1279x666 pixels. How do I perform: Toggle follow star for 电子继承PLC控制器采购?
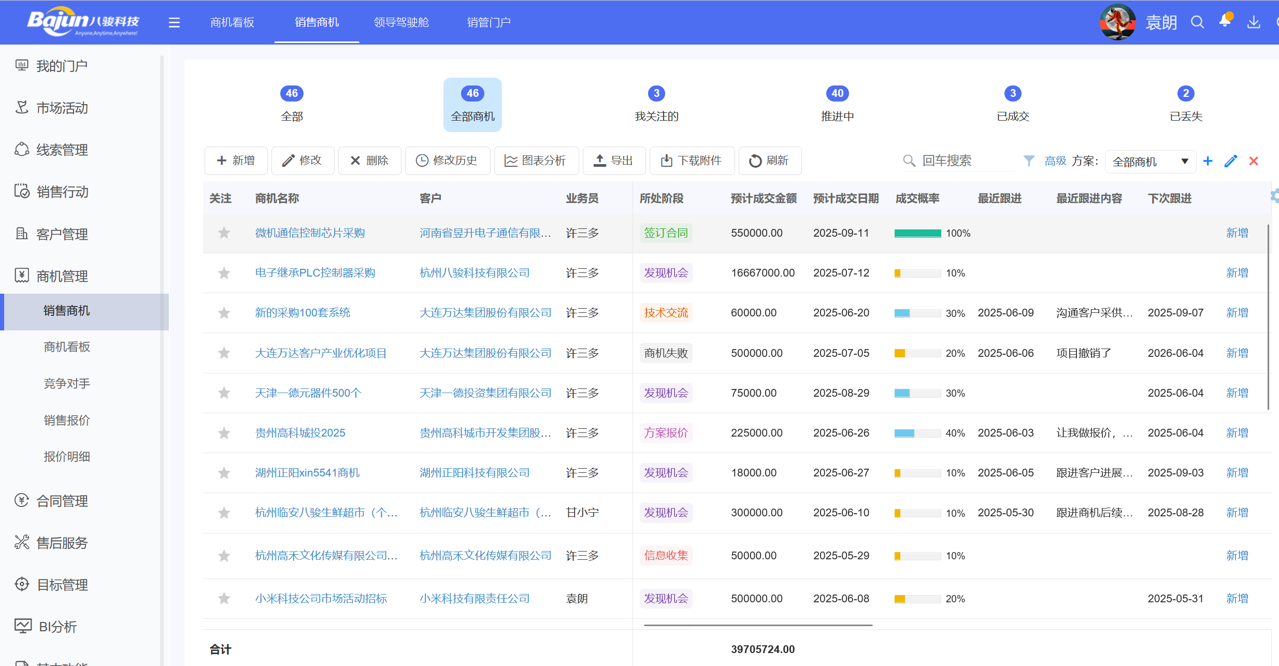point(224,273)
